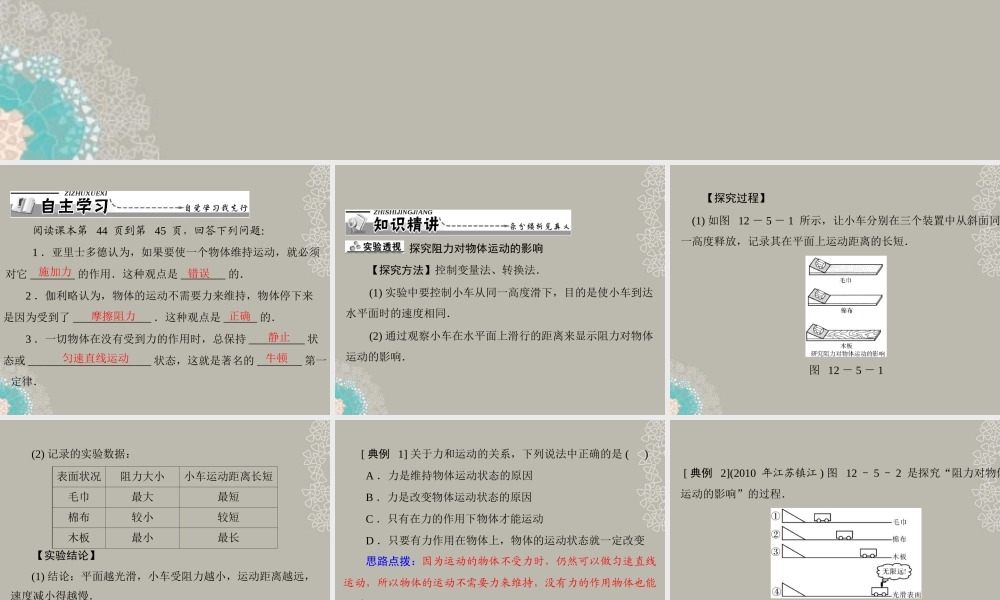Select table cell 较短

228,517
